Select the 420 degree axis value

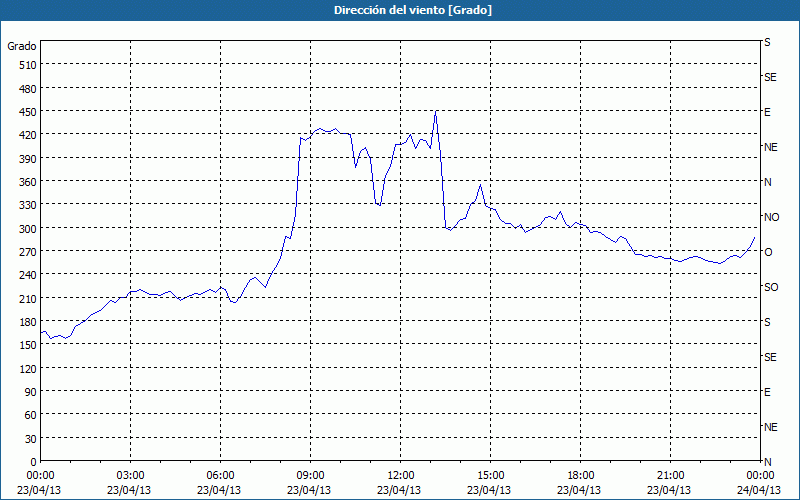(29, 135)
